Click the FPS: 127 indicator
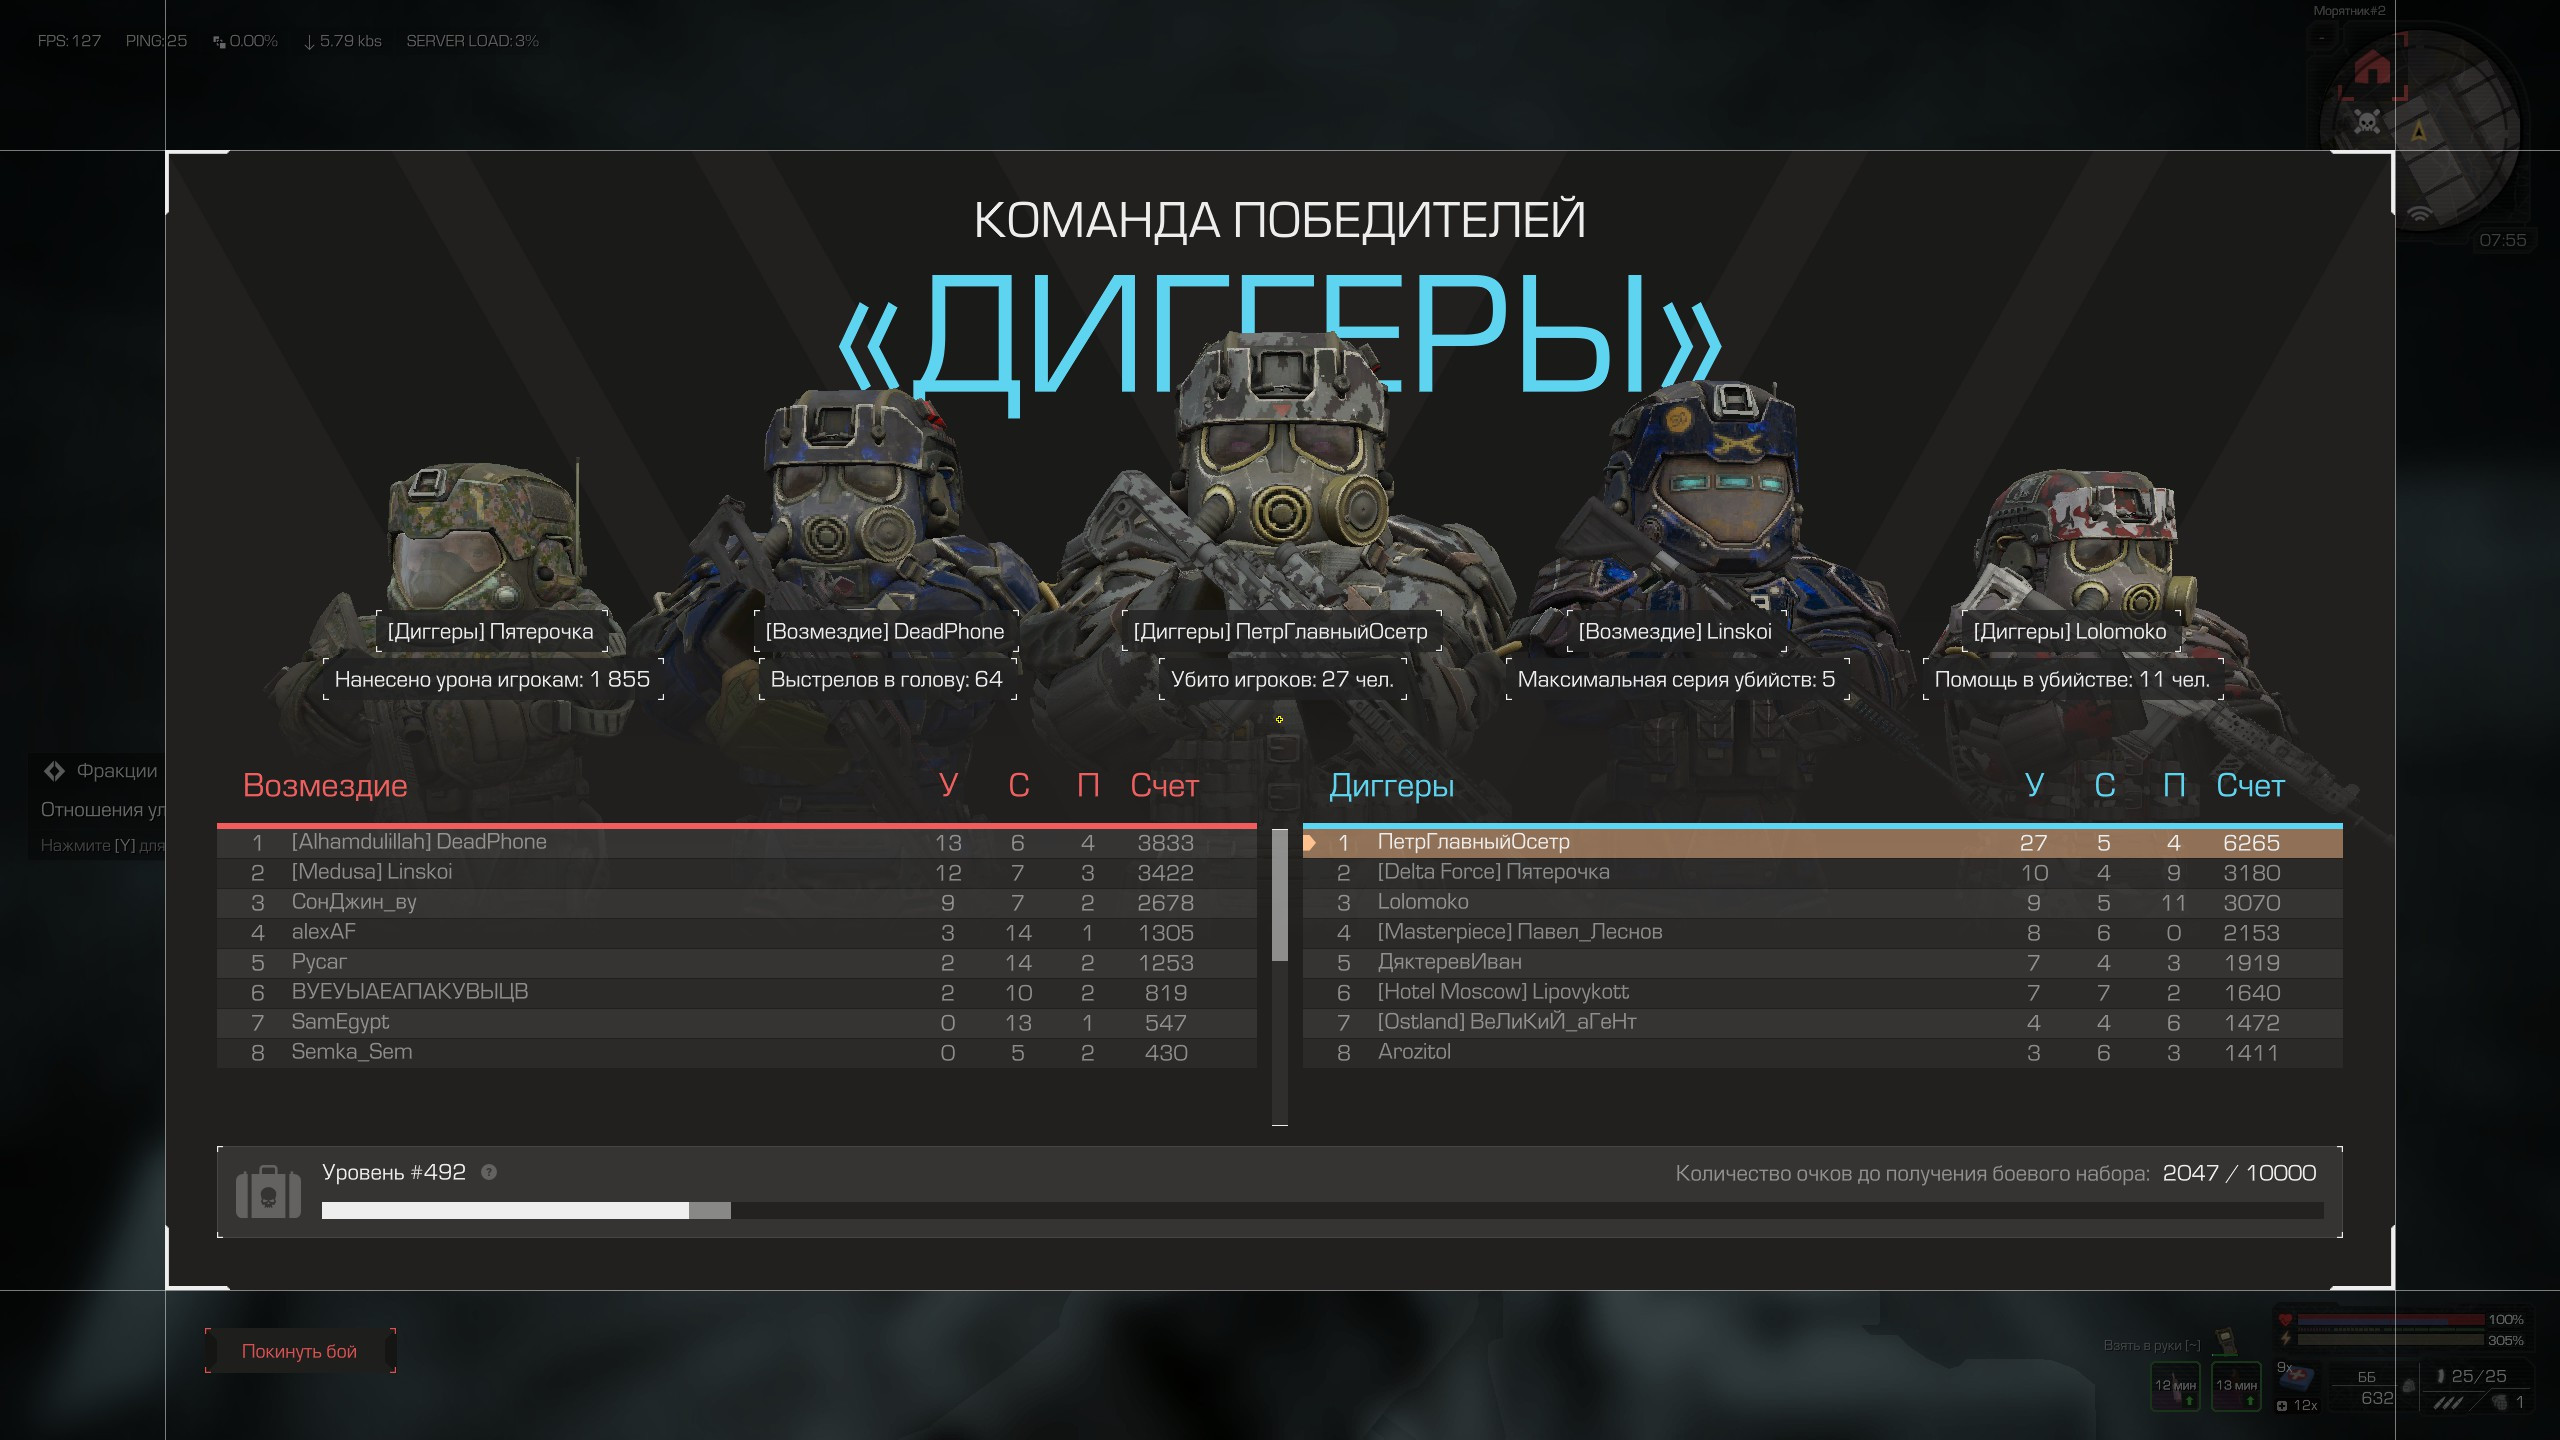 coord(69,41)
